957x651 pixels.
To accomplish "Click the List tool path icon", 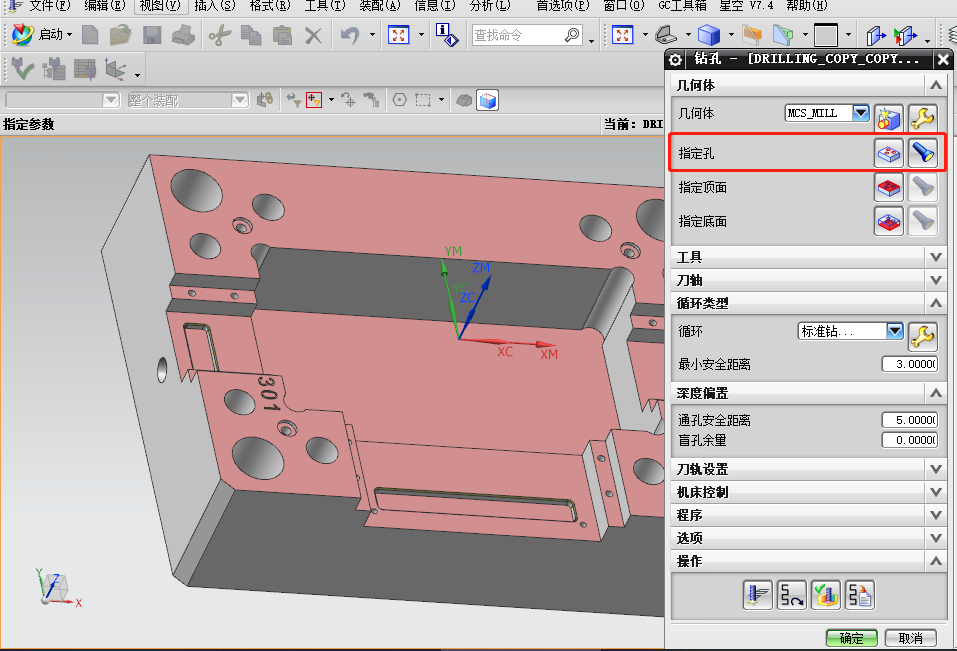I will (859, 595).
